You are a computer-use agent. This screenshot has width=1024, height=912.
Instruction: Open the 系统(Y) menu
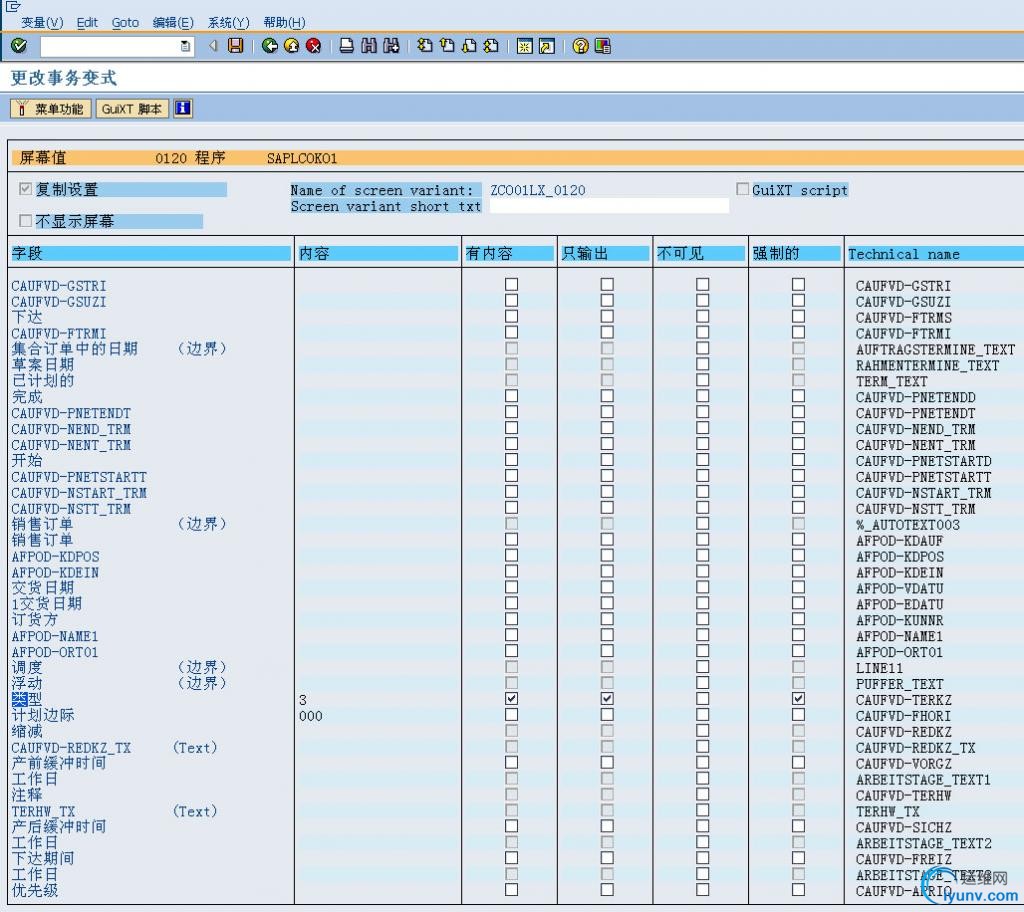coord(229,22)
